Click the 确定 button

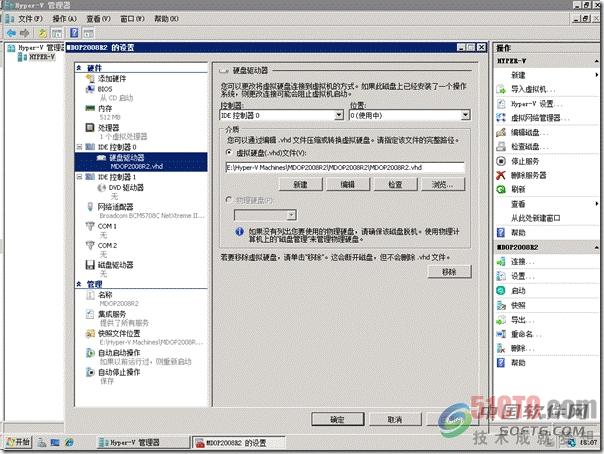pyautogui.click(x=337, y=419)
